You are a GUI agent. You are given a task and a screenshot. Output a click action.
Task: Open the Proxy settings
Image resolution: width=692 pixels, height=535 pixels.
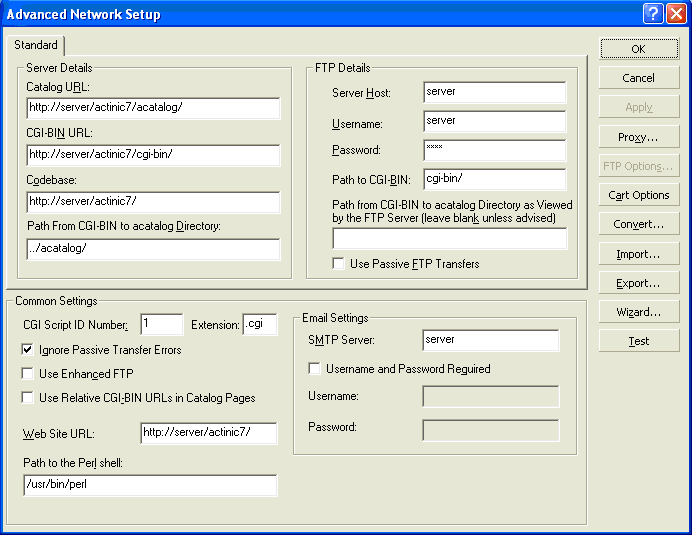tap(639, 137)
